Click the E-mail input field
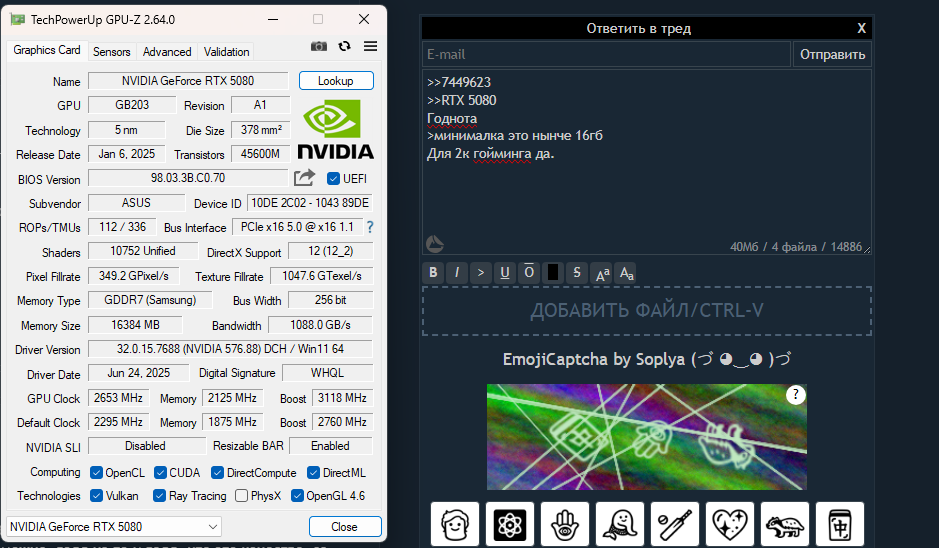Viewport: 939px width, 548px height. coord(607,54)
